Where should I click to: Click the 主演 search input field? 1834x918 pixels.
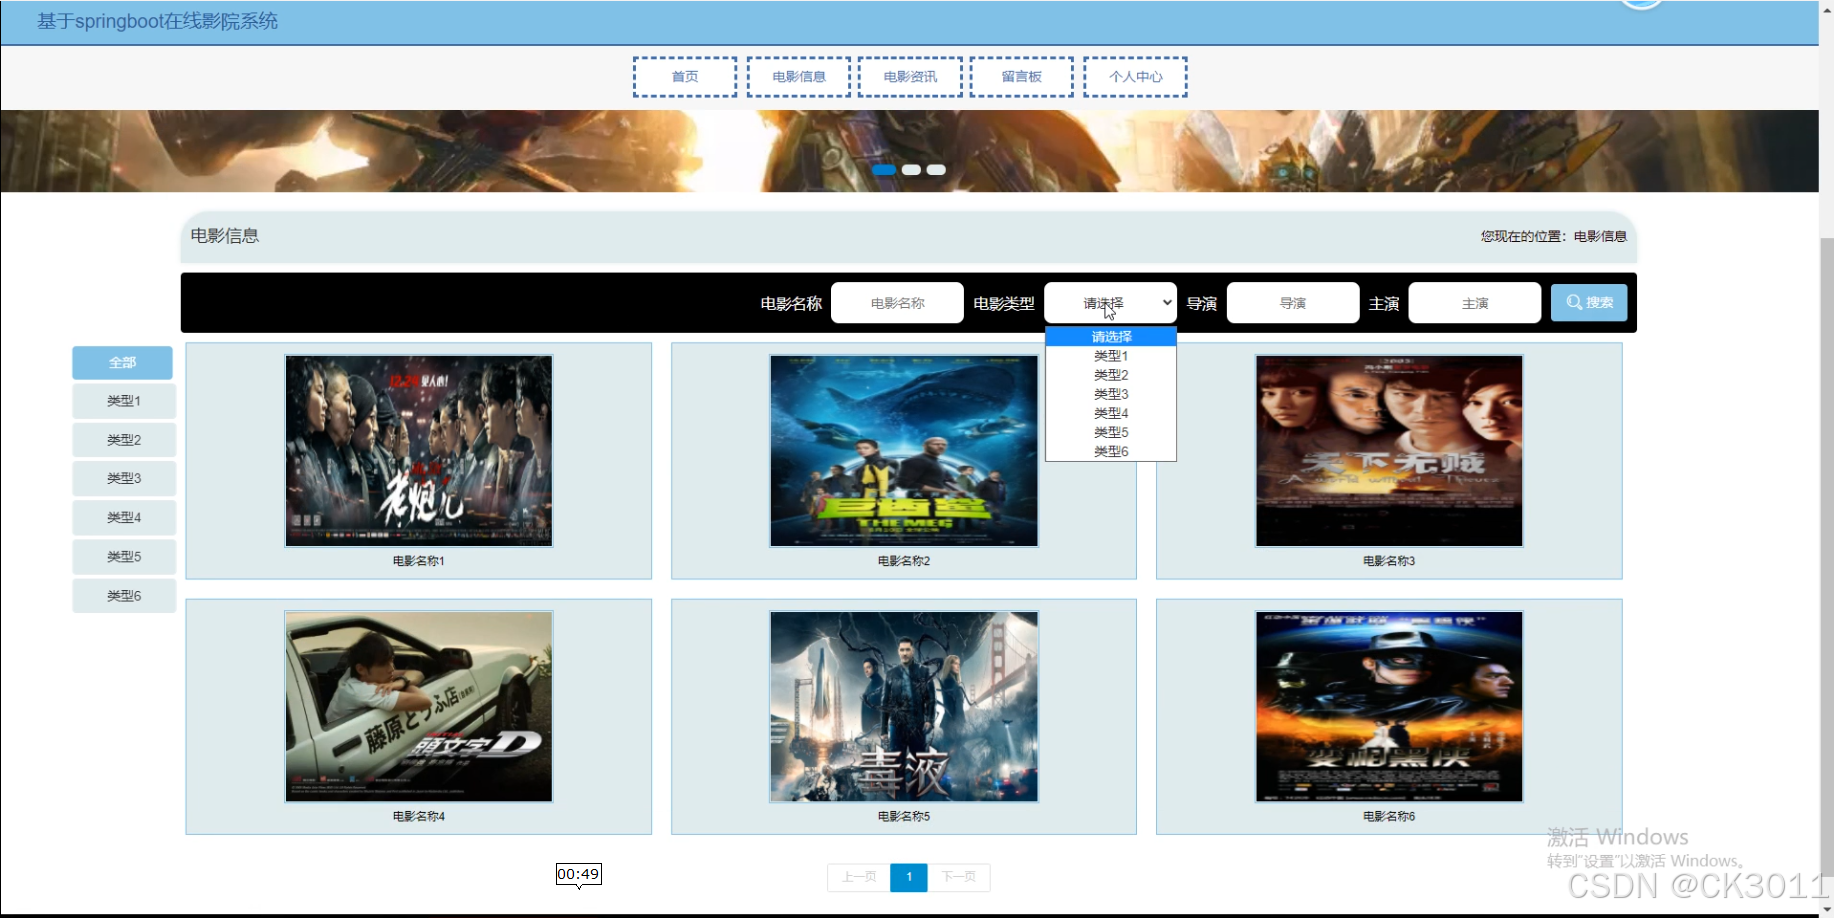[1475, 303]
